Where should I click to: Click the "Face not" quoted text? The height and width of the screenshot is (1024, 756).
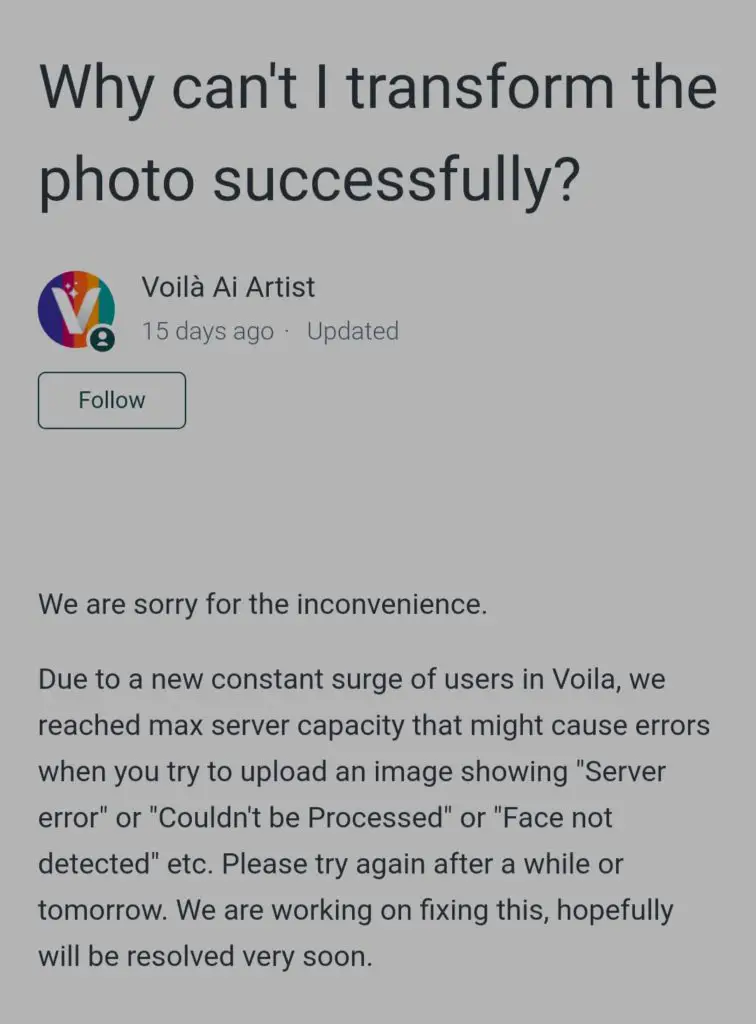tap(553, 818)
